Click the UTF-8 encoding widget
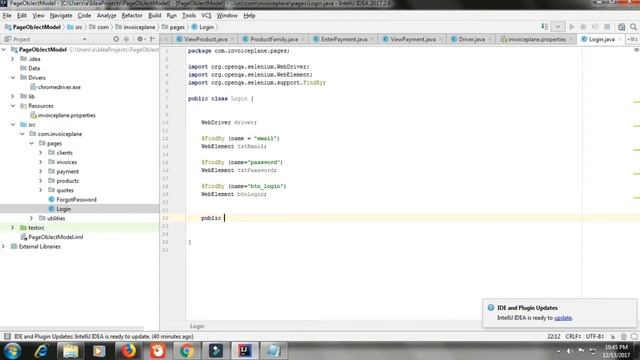640x360 pixels. pos(595,336)
